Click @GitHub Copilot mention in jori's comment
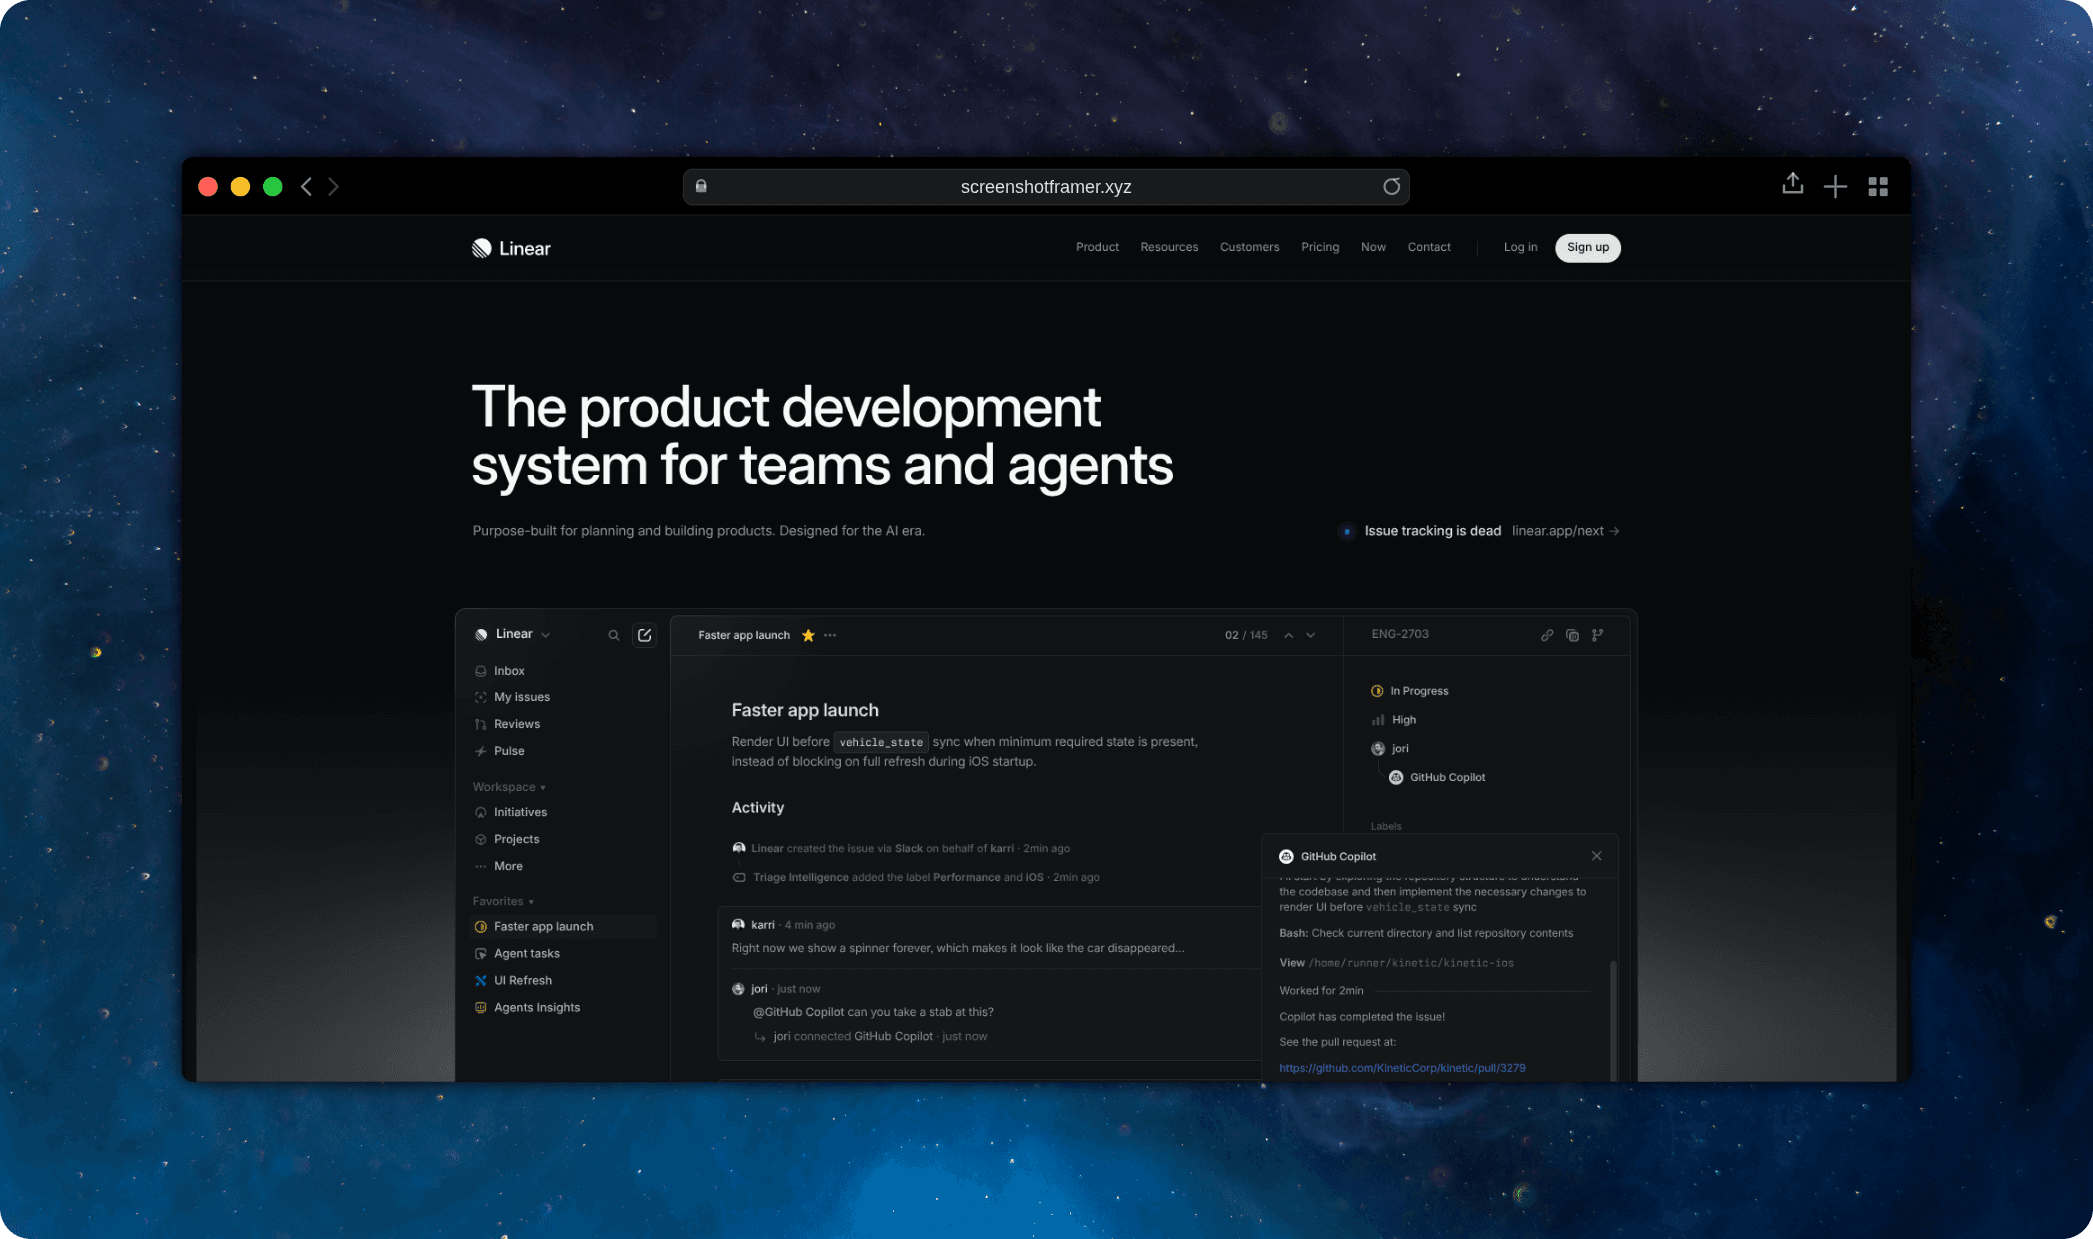This screenshot has height=1239, width=2093. point(798,1012)
